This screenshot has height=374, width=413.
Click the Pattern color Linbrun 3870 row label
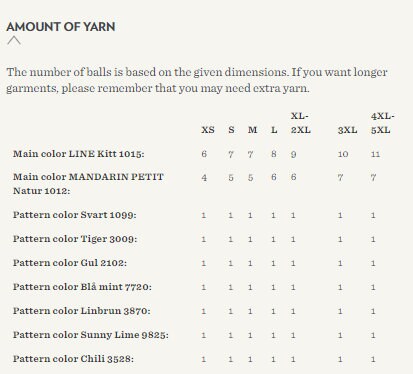coord(82,311)
